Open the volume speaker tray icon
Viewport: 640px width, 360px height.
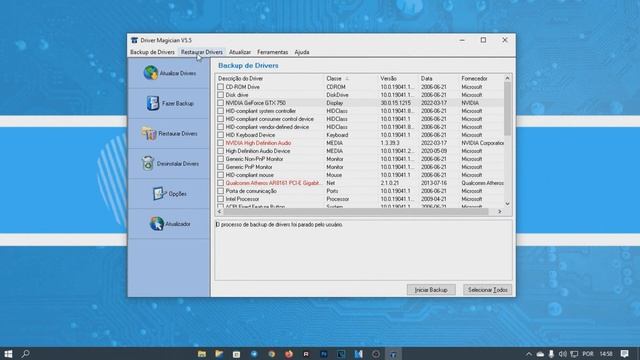click(x=562, y=354)
